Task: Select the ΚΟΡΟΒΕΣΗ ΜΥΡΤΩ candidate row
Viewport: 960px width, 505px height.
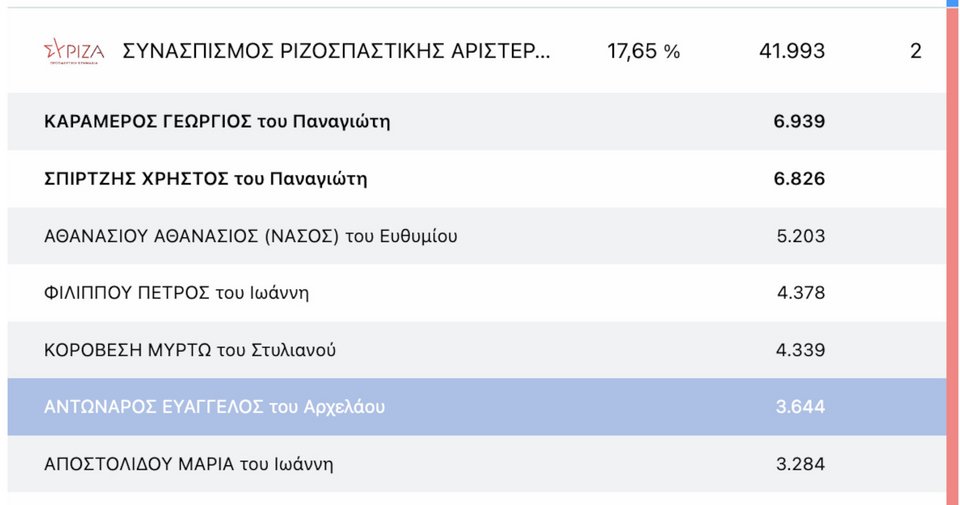Action: point(190,351)
